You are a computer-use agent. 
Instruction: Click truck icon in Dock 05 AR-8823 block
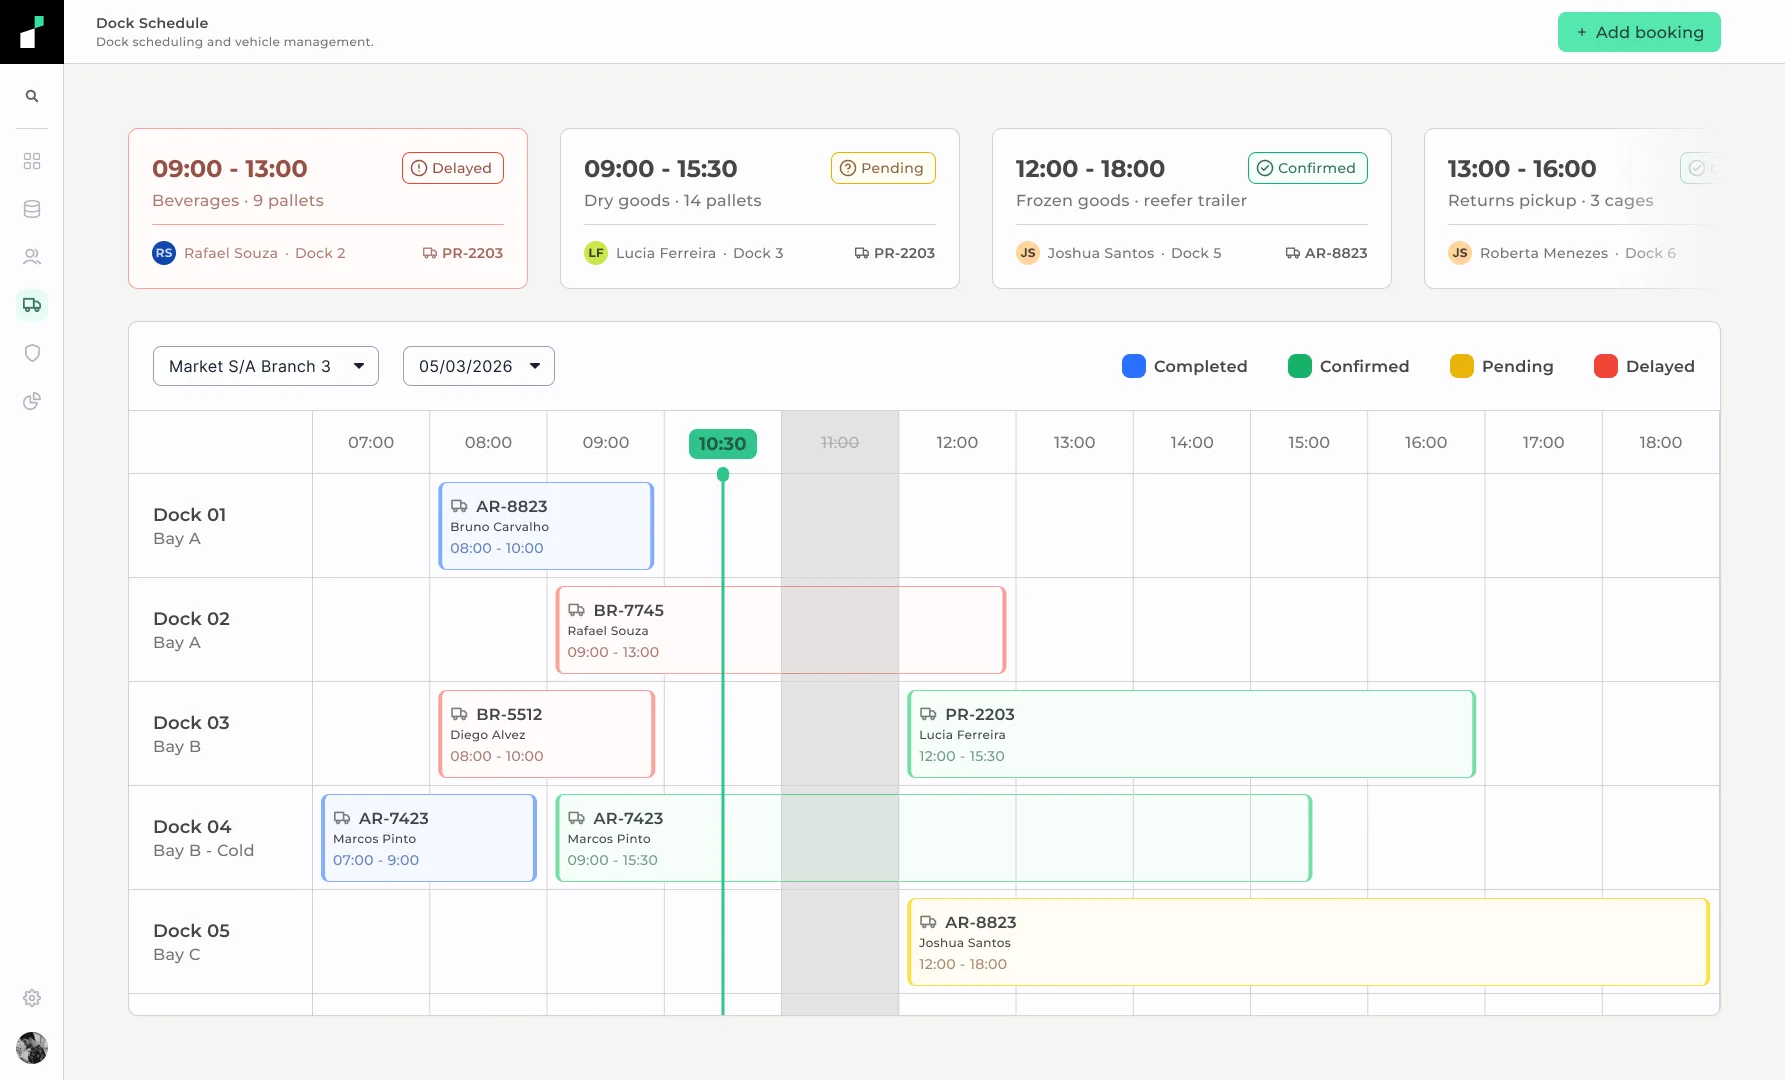coord(928,922)
